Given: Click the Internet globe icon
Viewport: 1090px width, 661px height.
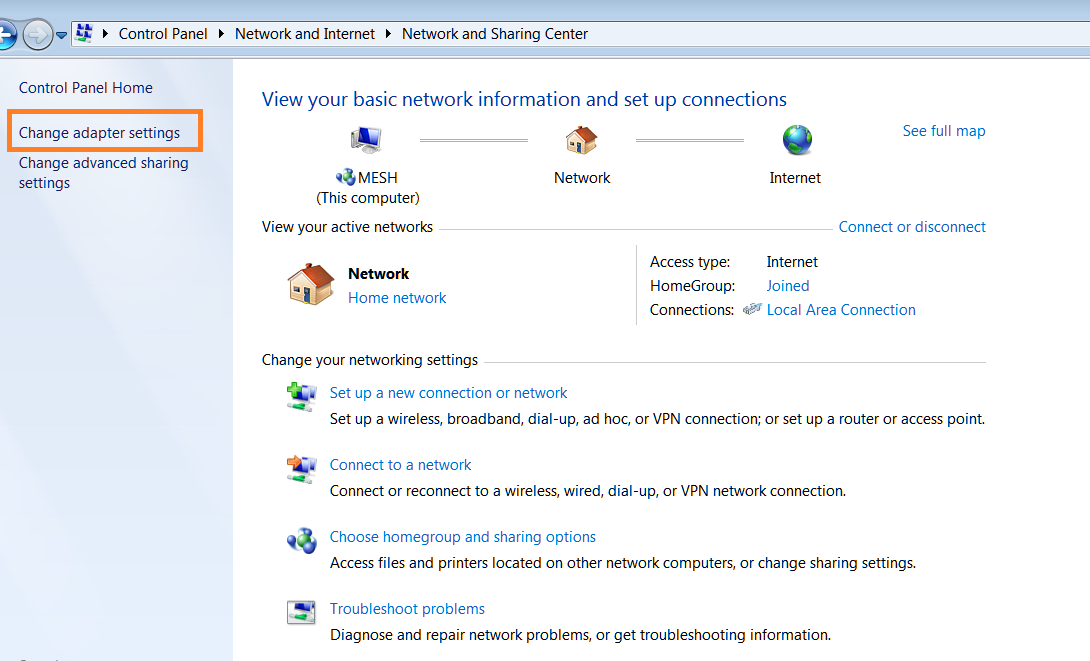Looking at the screenshot, I should tap(797, 140).
